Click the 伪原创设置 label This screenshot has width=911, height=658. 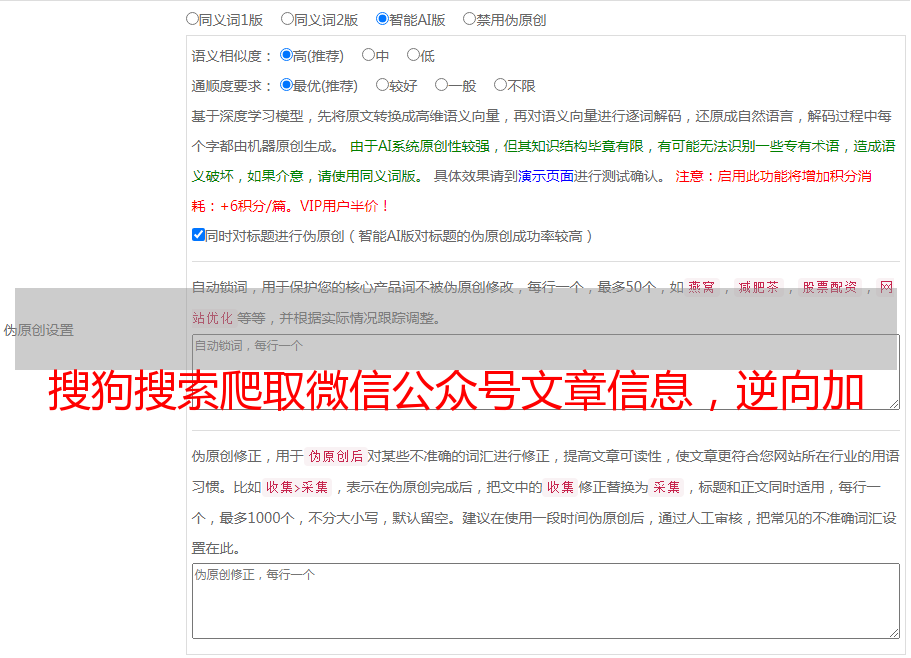tap(39, 330)
